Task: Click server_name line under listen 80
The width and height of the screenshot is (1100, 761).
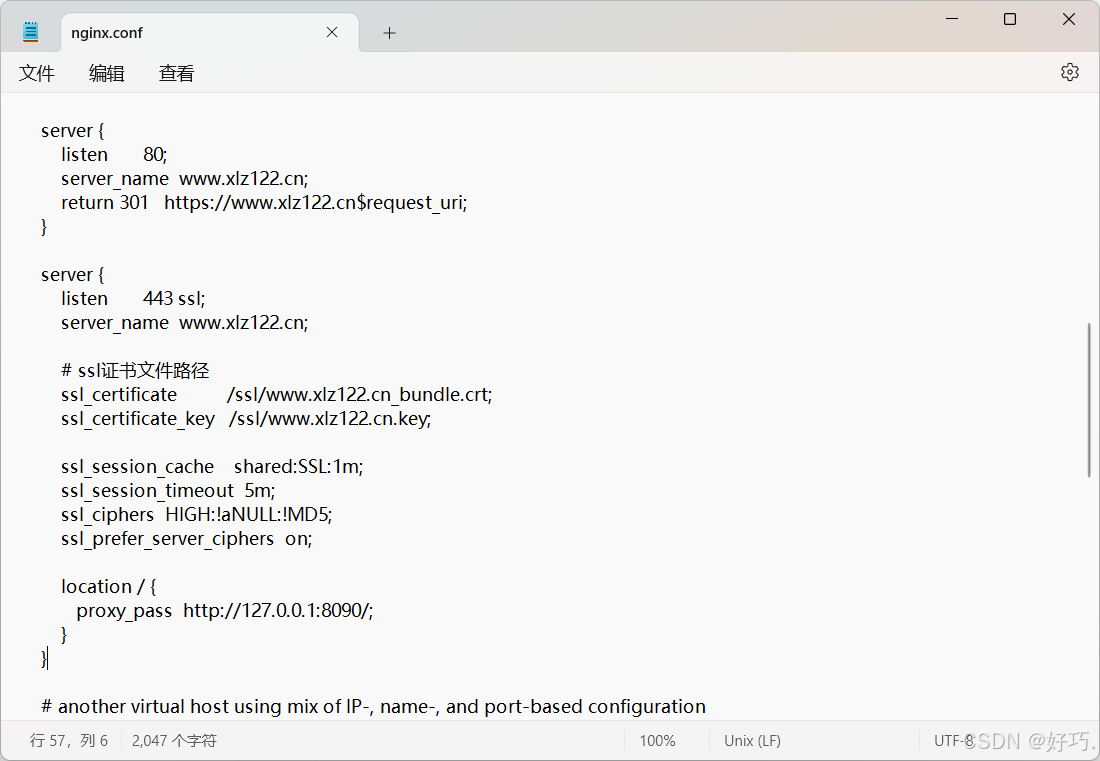Action: point(185,179)
